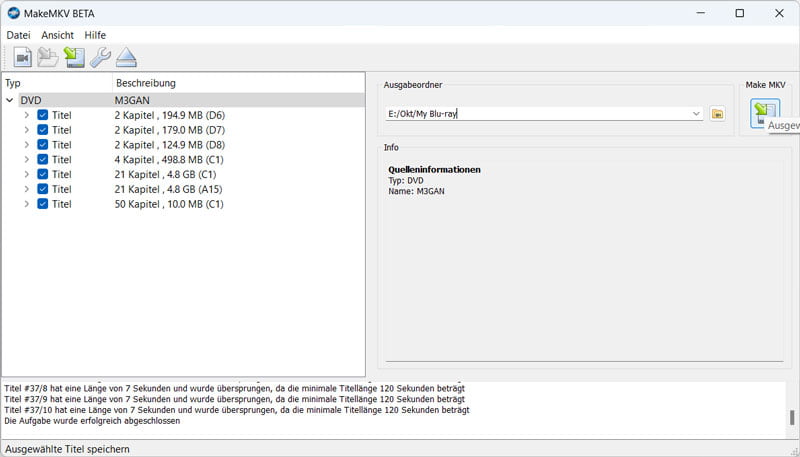Click the open video file toolbar icon
The width and height of the screenshot is (800, 457).
point(22,58)
